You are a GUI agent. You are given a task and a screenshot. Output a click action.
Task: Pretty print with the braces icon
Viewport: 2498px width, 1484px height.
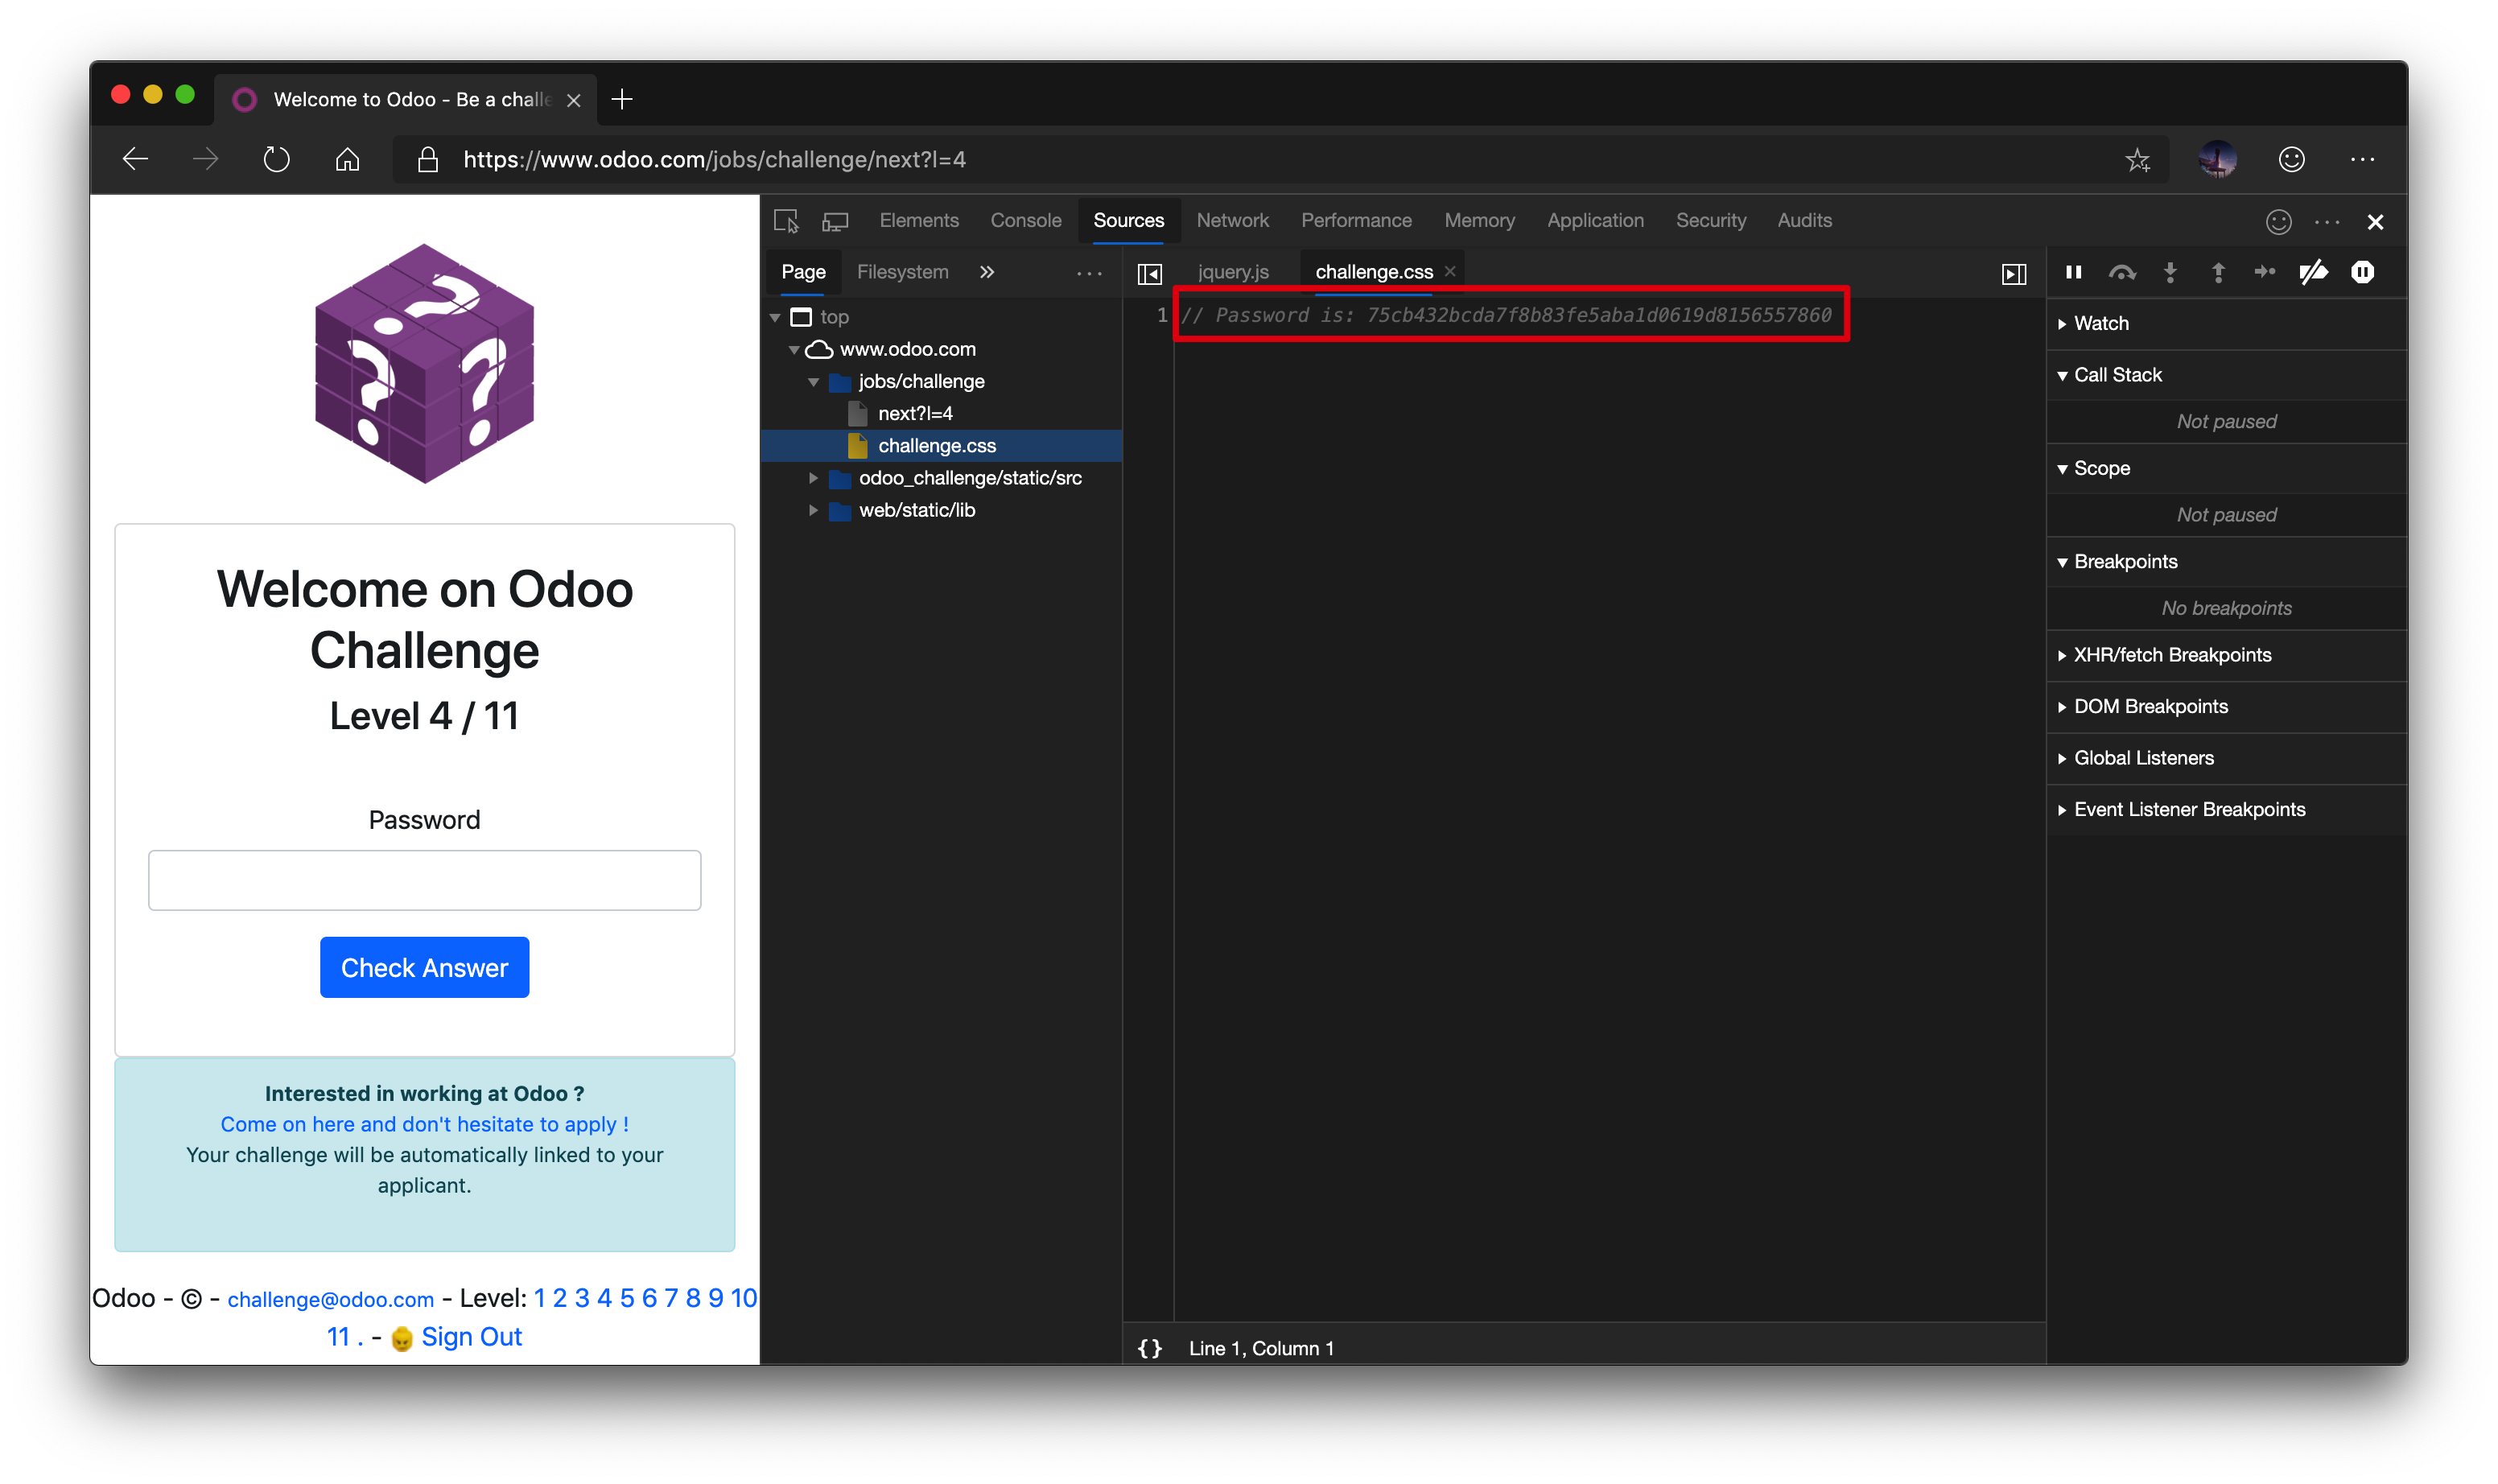click(1149, 1348)
